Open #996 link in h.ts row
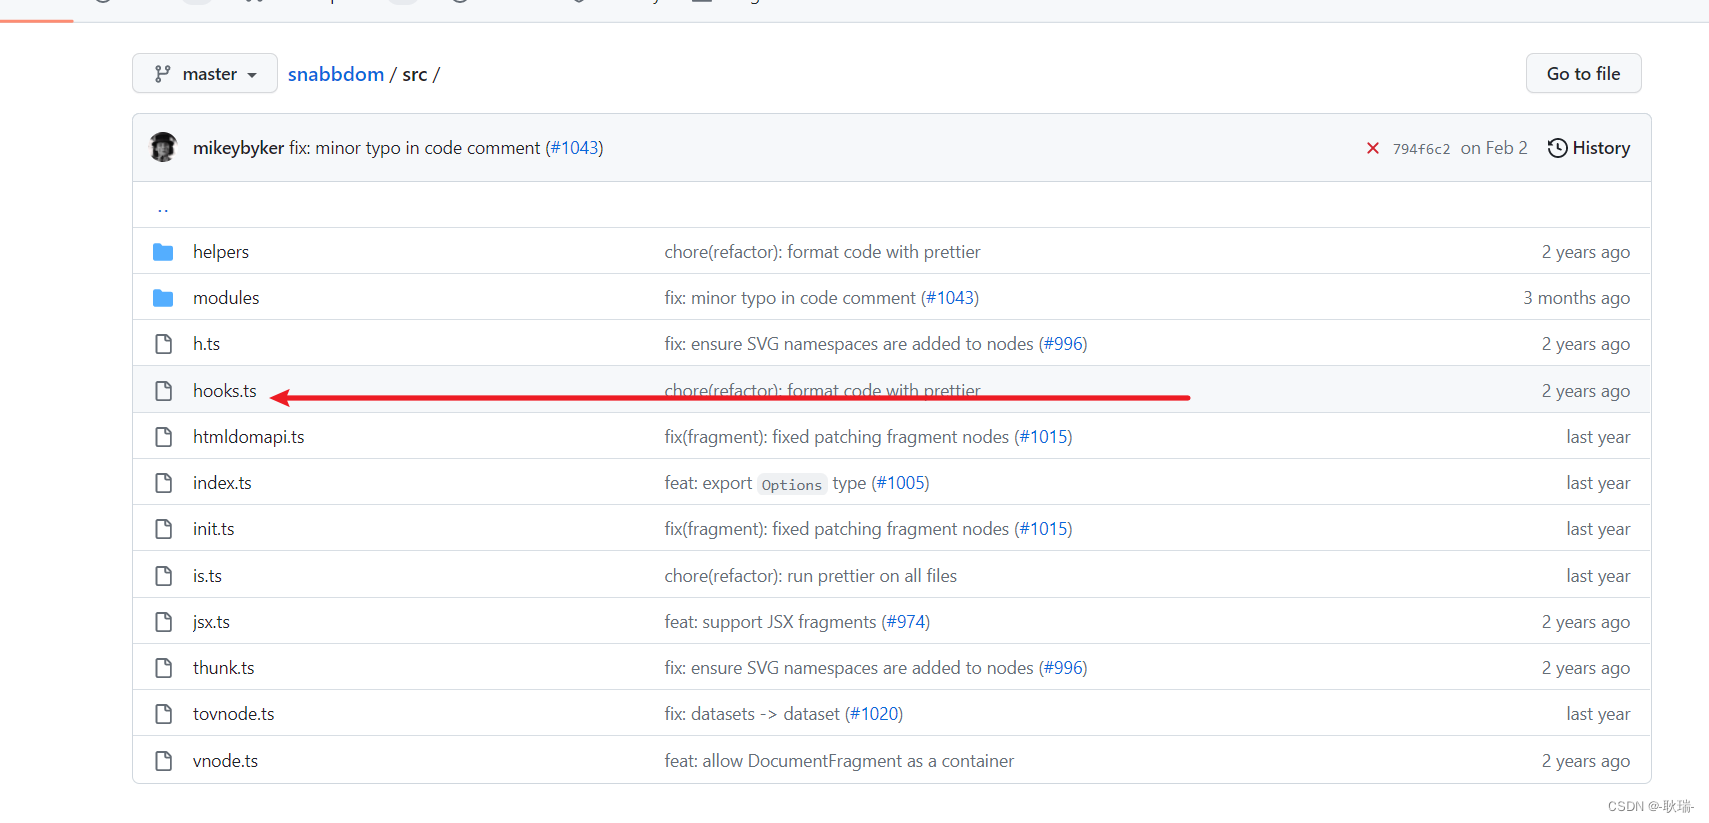This screenshot has height=823, width=1709. point(1063,344)
